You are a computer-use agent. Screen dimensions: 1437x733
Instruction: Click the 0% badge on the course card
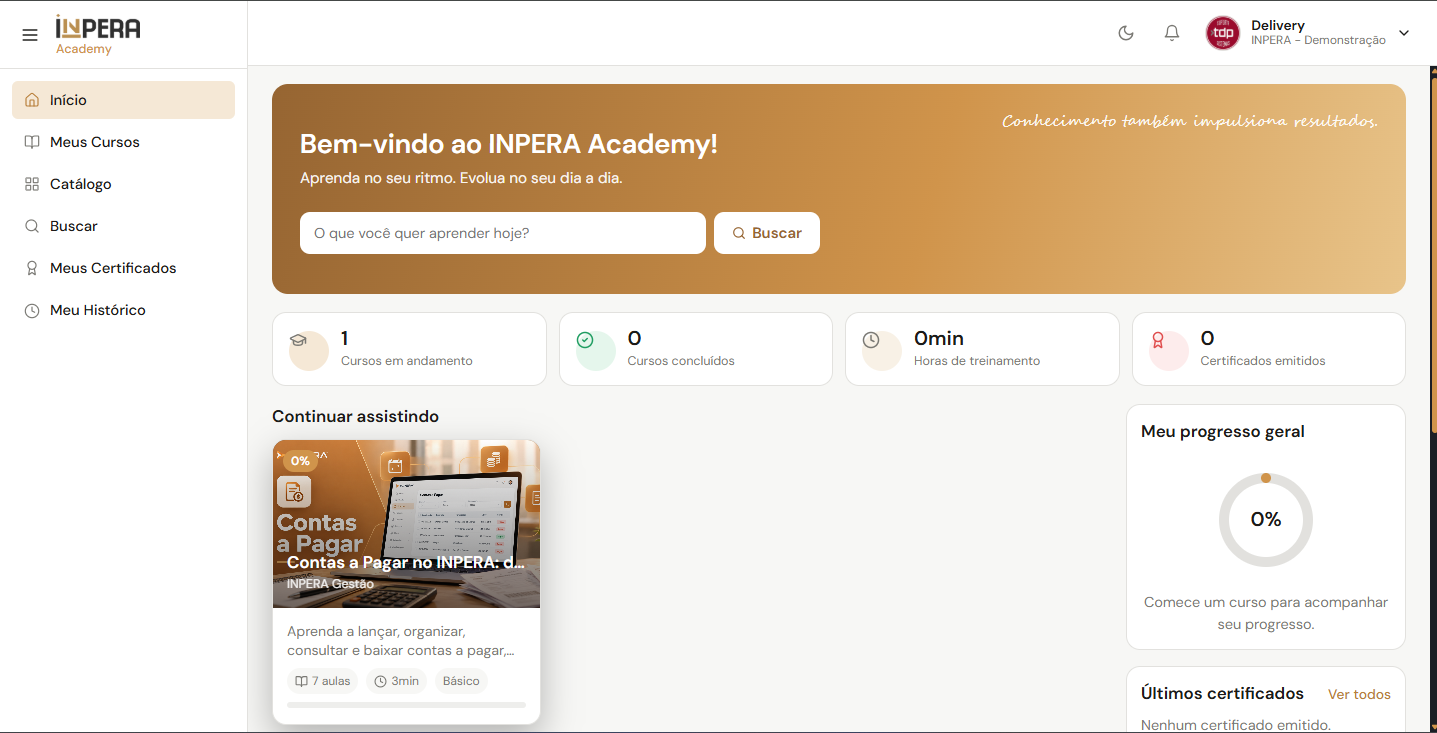[x=300, y=461]
